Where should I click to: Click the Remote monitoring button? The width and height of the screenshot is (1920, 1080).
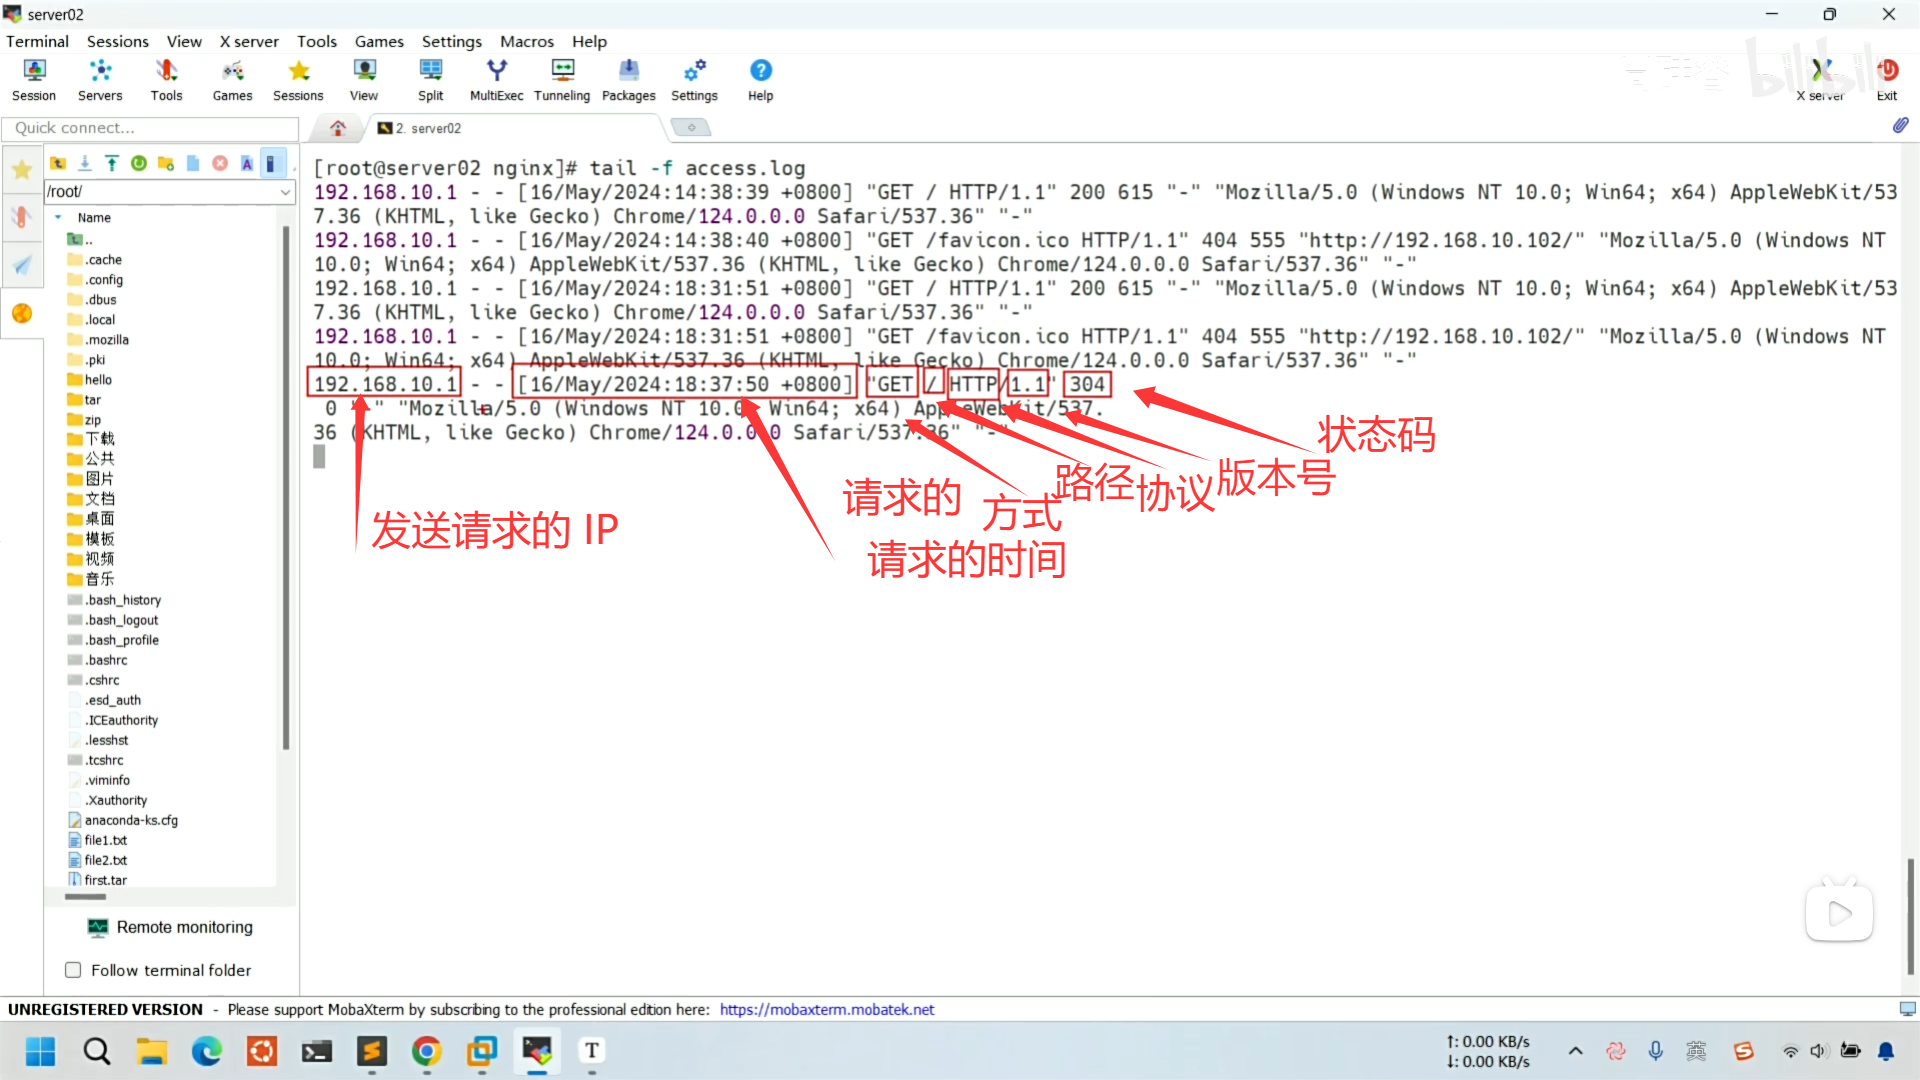[171, 927]
